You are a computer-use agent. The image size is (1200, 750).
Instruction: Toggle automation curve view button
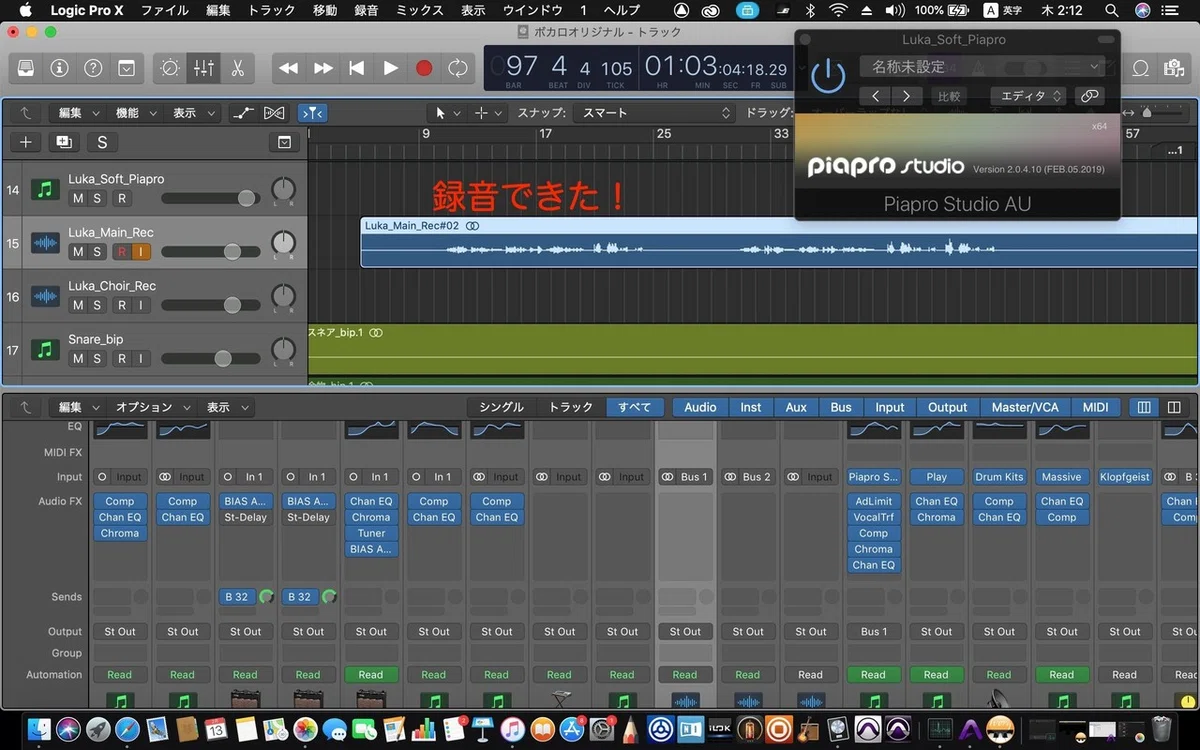click(x=243, y=113)
